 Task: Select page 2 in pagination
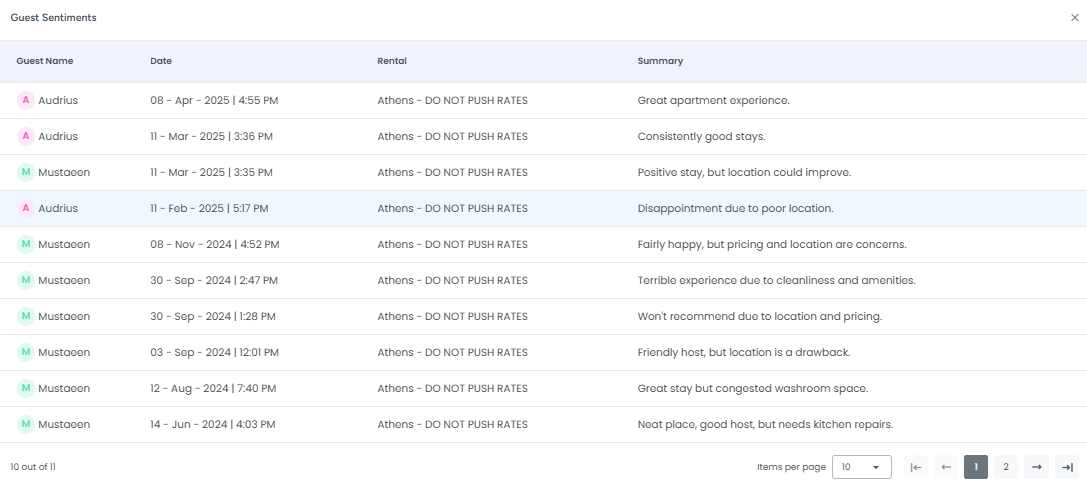1006,467
